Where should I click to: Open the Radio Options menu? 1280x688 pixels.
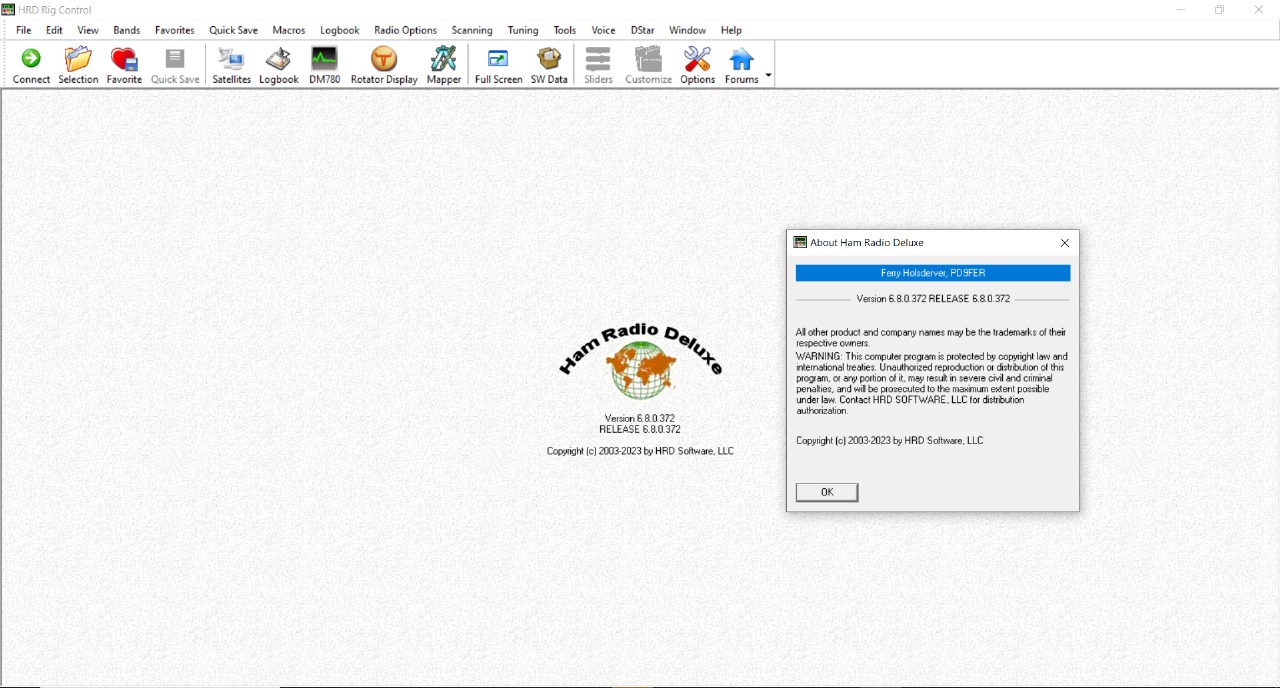[405, 30]
